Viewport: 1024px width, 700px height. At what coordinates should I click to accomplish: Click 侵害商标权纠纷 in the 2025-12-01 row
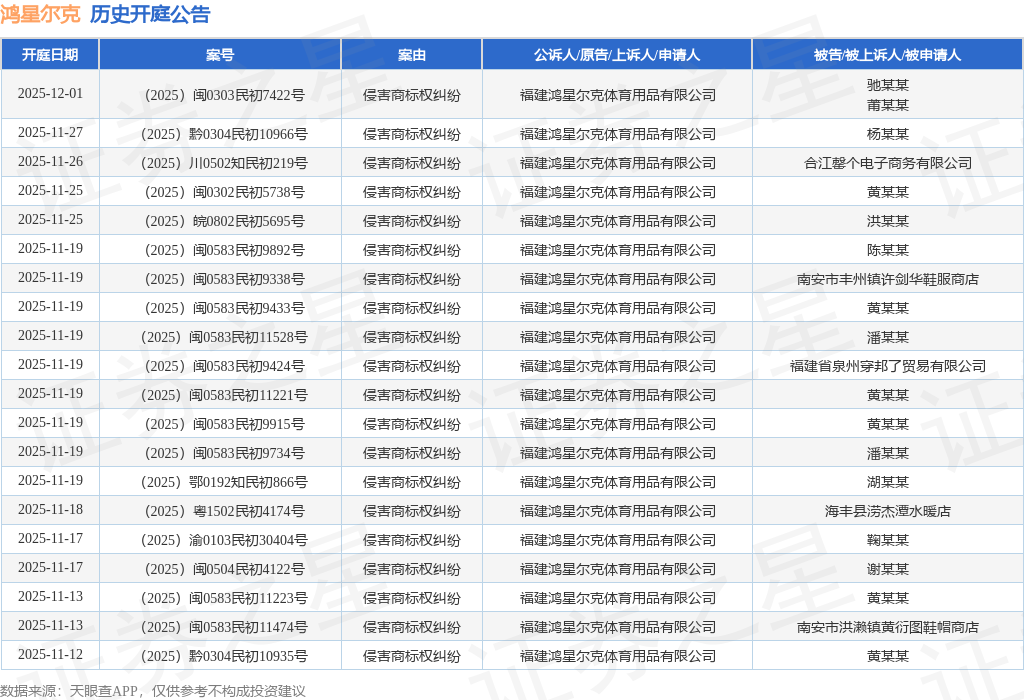[x=411, y=95]
